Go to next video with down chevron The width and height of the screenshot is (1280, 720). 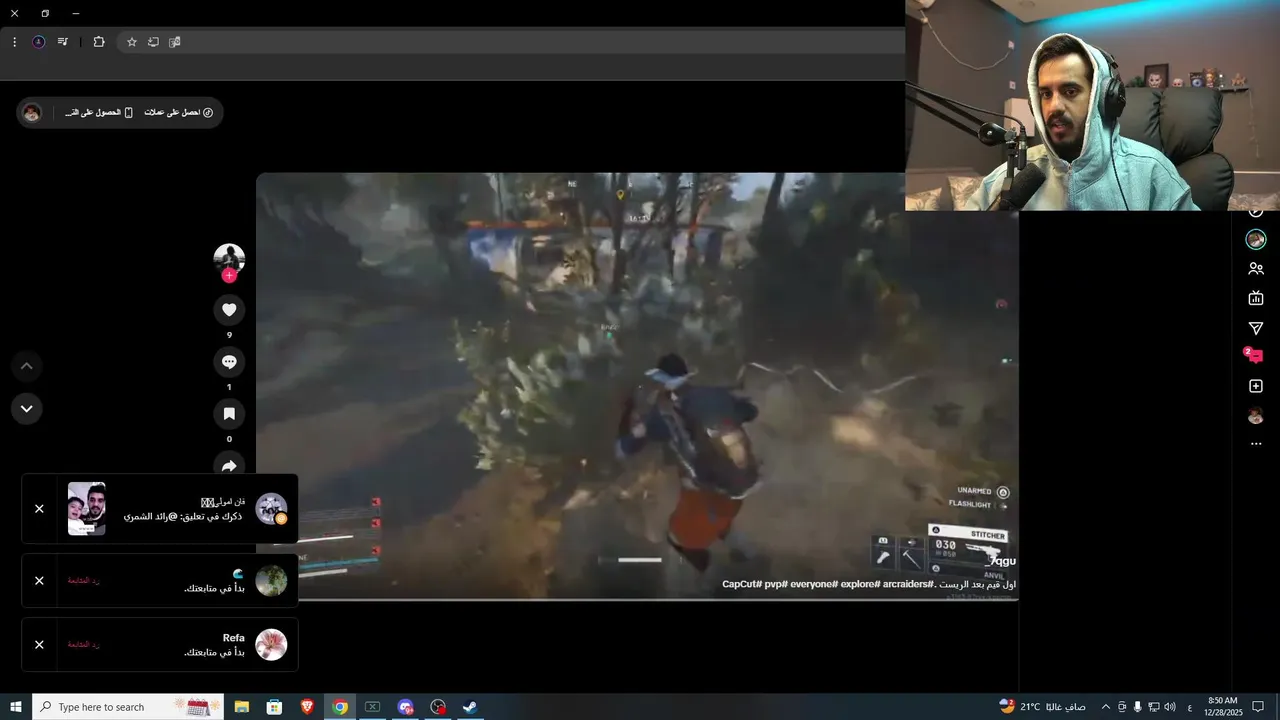tap(27, 409)
